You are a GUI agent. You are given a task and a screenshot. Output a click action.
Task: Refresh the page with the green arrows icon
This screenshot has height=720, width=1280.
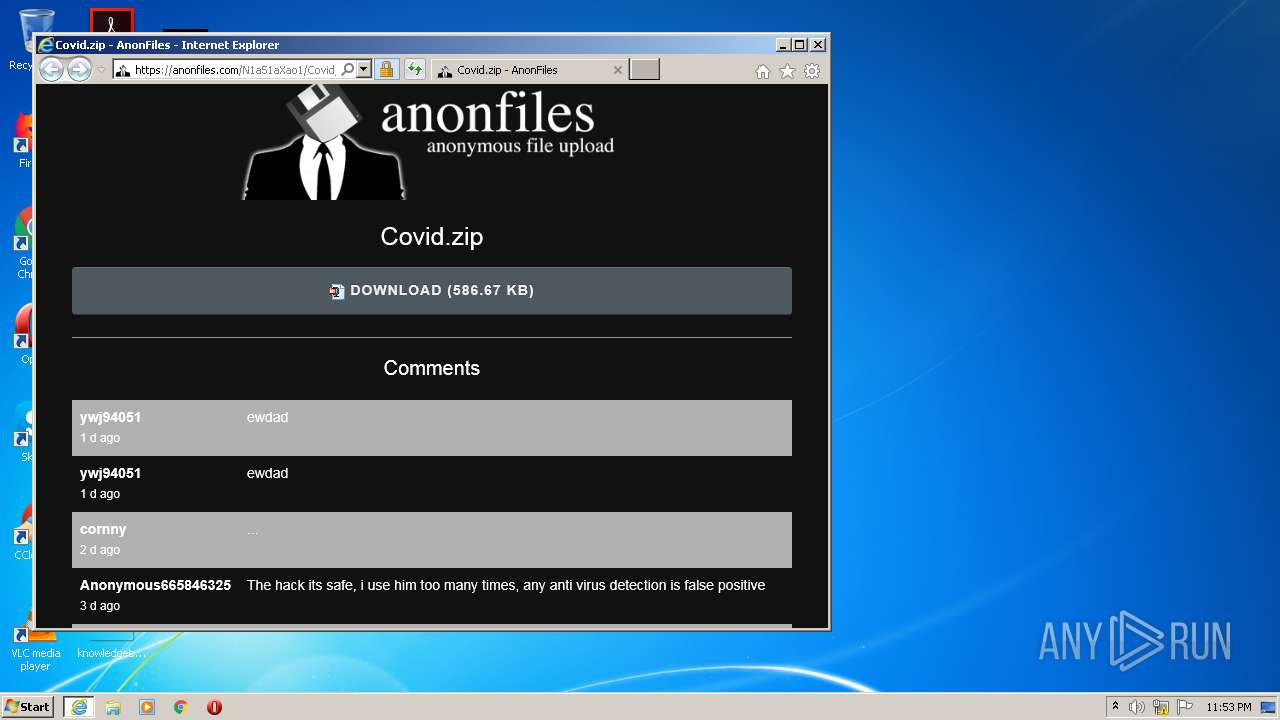click(x=414, y=70)
